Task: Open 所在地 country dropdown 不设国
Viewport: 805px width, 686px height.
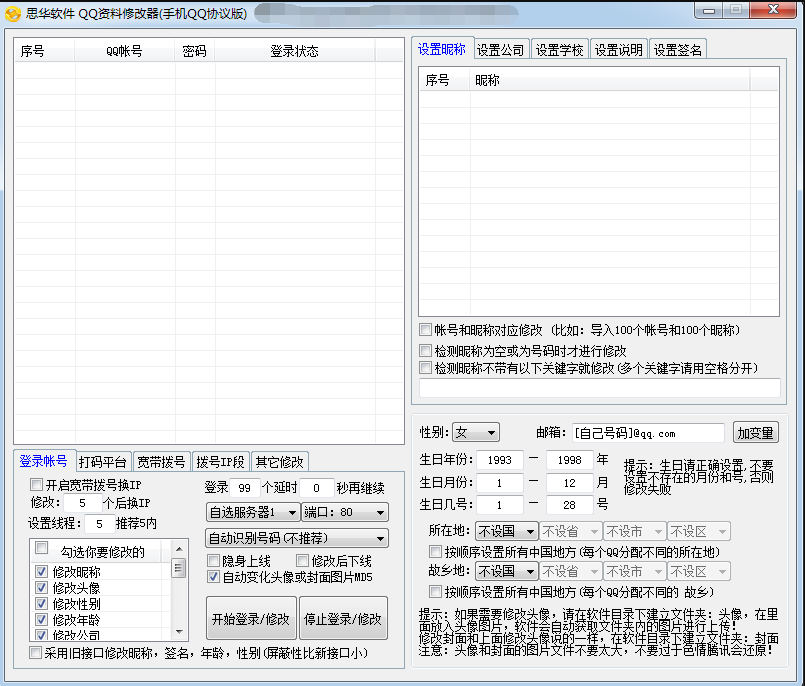Action: pyautogui.click(x=506, y=531)
